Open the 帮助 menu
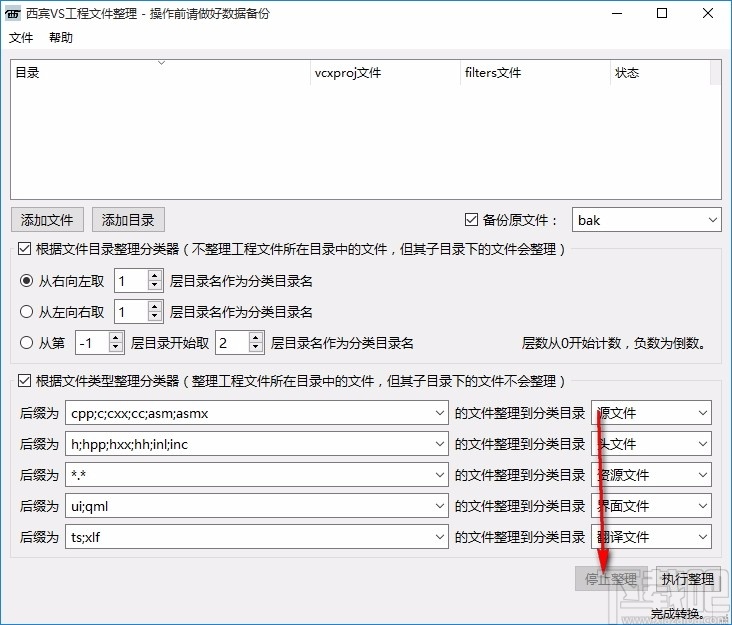Image resolution: width=732 pixels, height=625 pixels. pos(61,38)
